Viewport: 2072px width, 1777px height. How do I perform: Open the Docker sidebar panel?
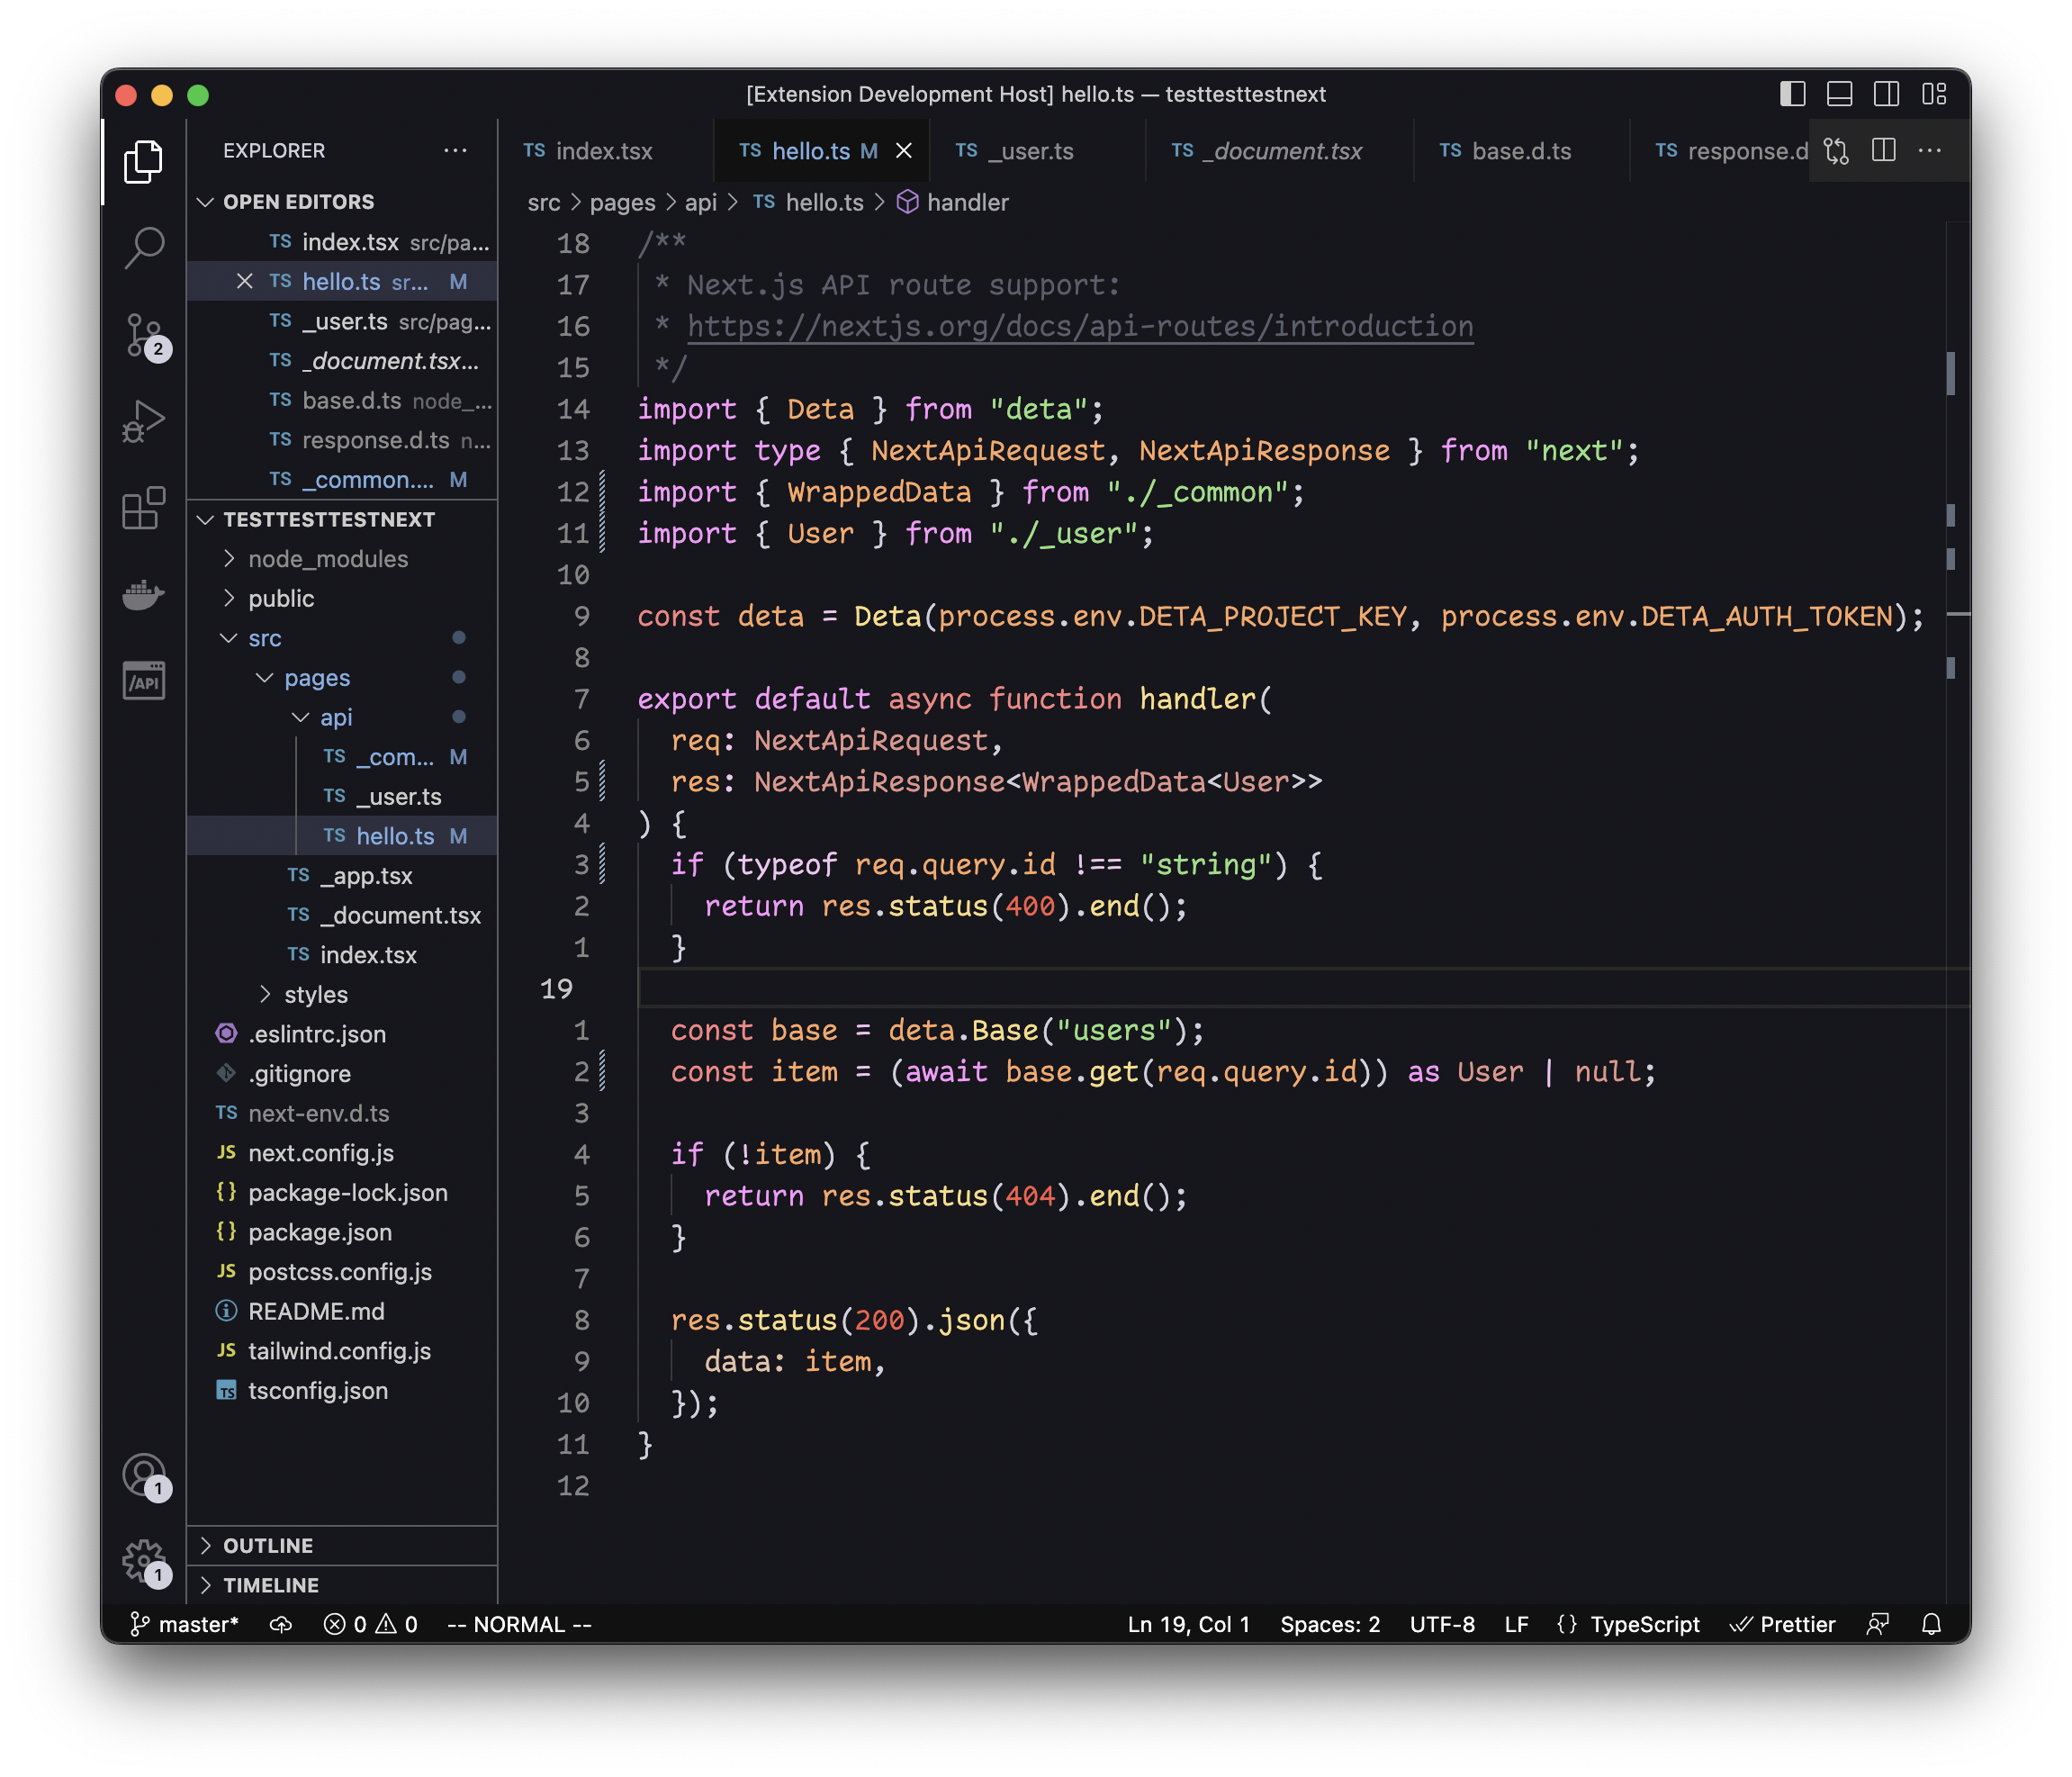tap(144, 594)
